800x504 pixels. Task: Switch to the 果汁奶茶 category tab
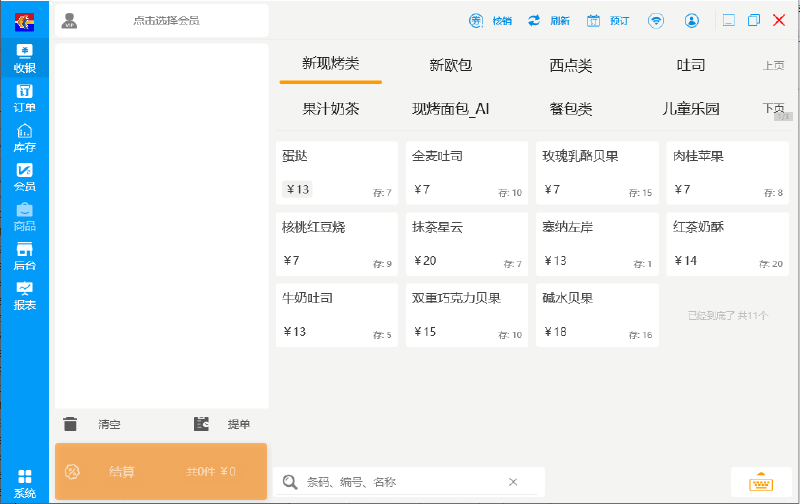click(331, 109)
